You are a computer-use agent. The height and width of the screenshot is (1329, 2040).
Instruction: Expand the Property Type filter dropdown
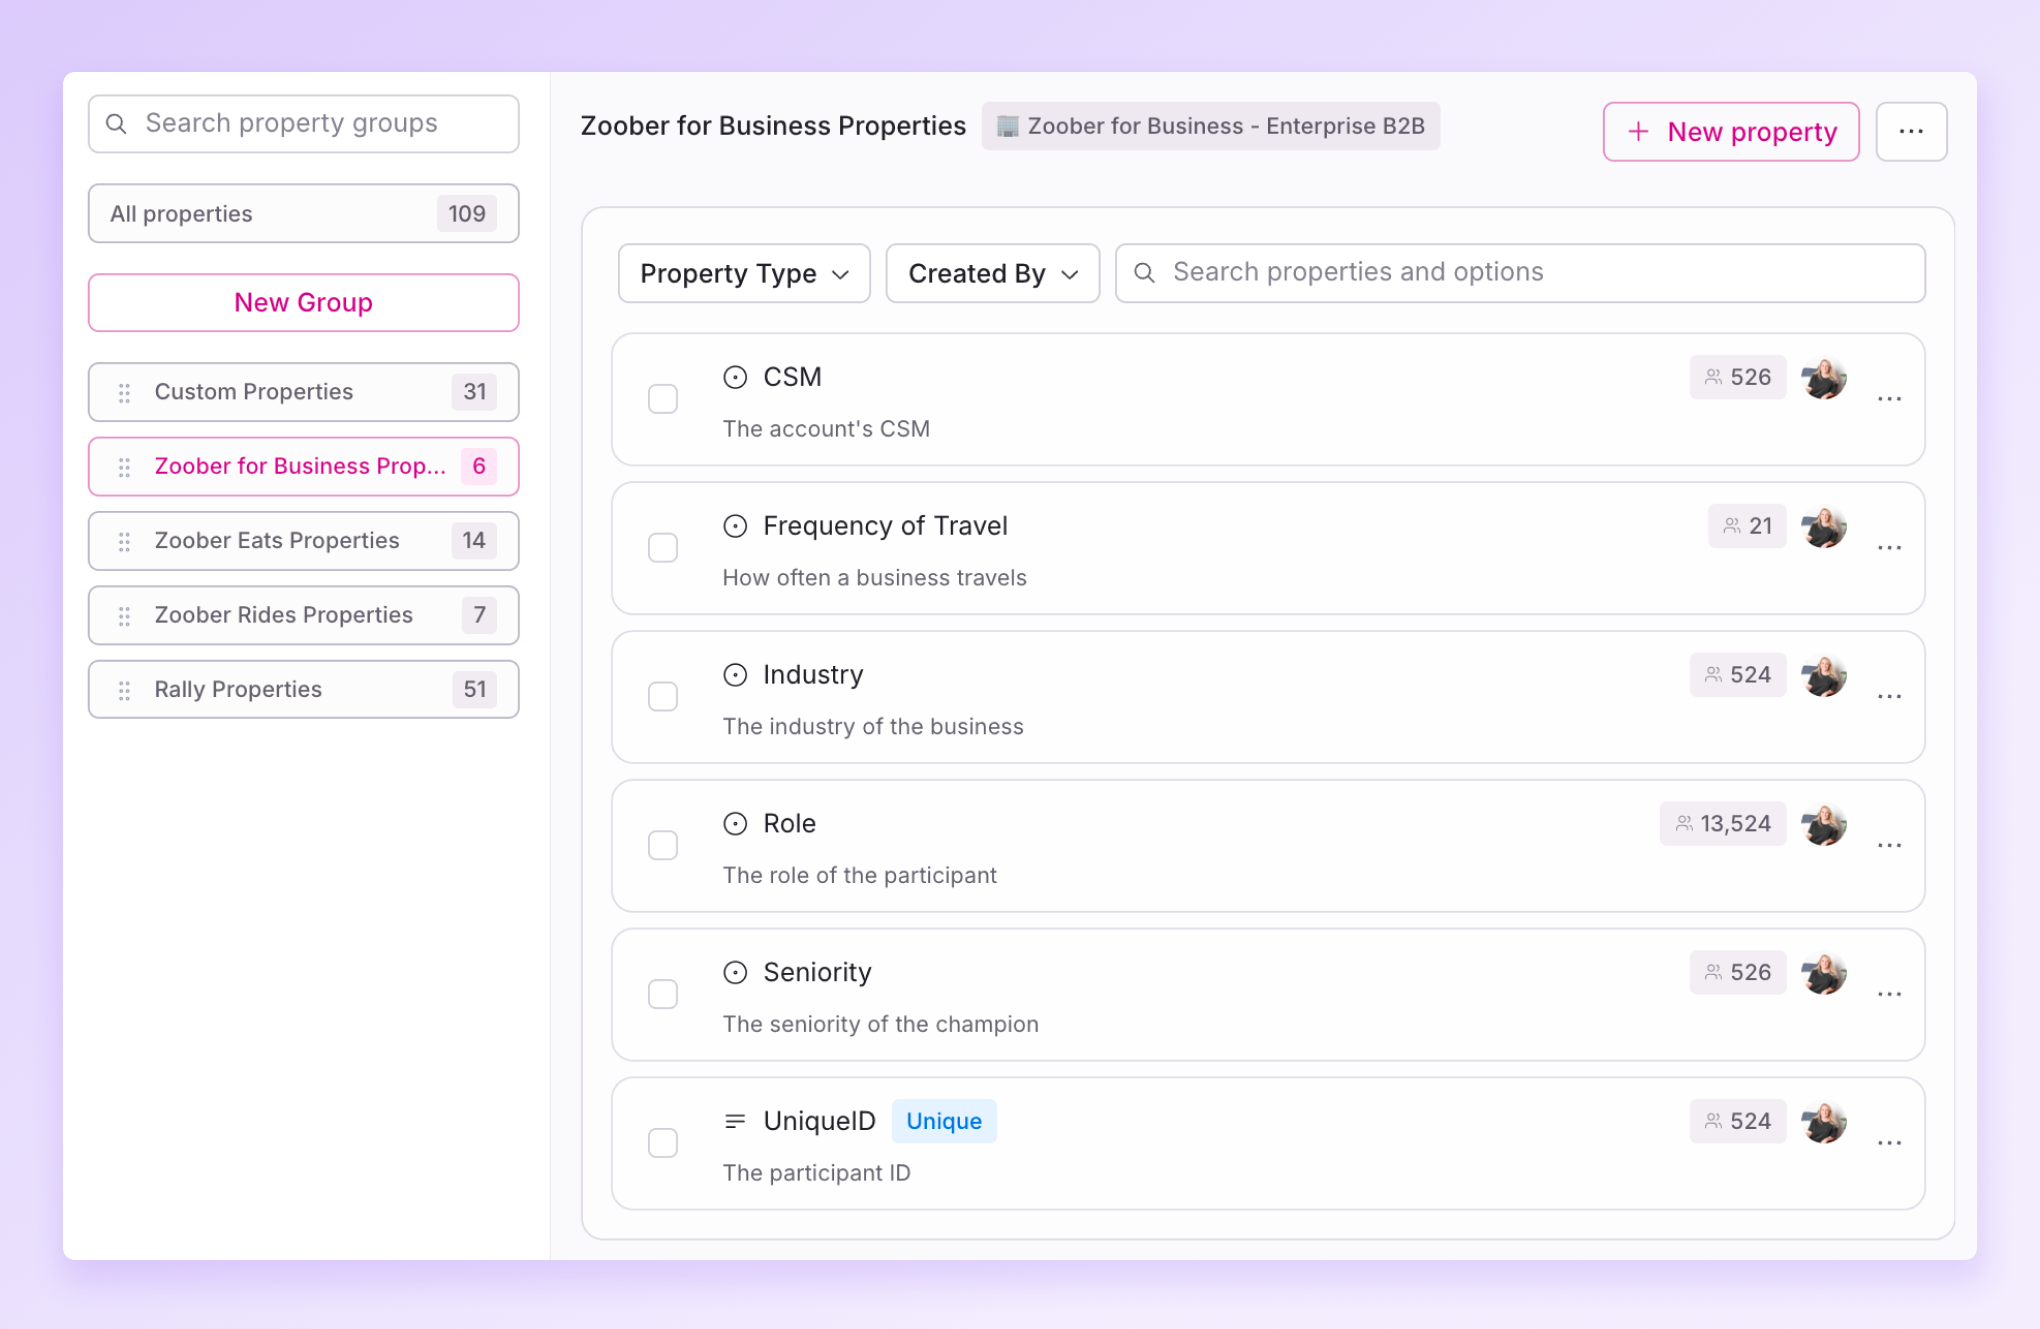click(x=744, y=273)
